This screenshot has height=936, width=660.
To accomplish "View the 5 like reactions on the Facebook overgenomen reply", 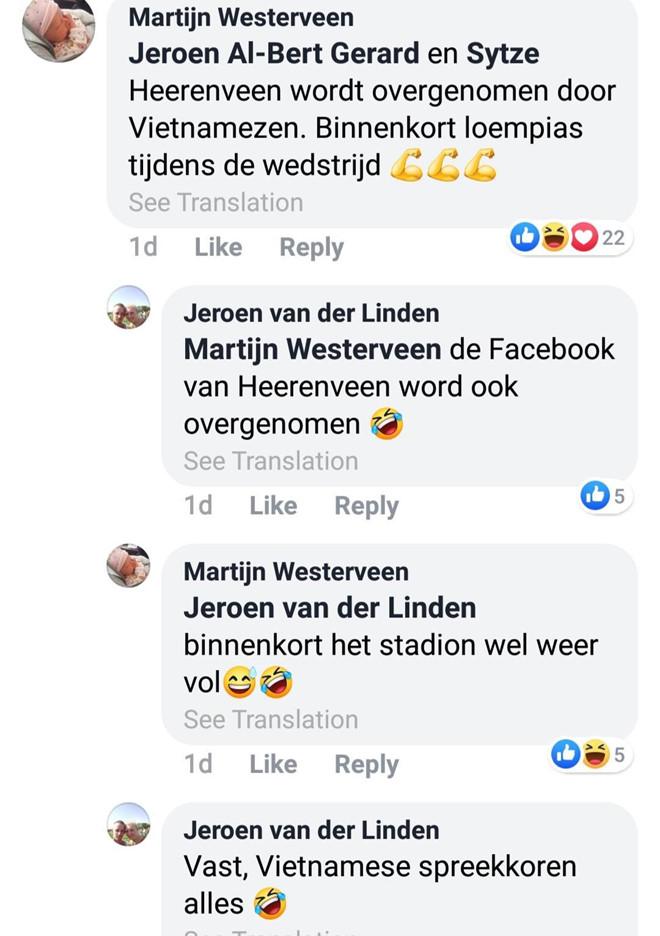I will point(605,495).
